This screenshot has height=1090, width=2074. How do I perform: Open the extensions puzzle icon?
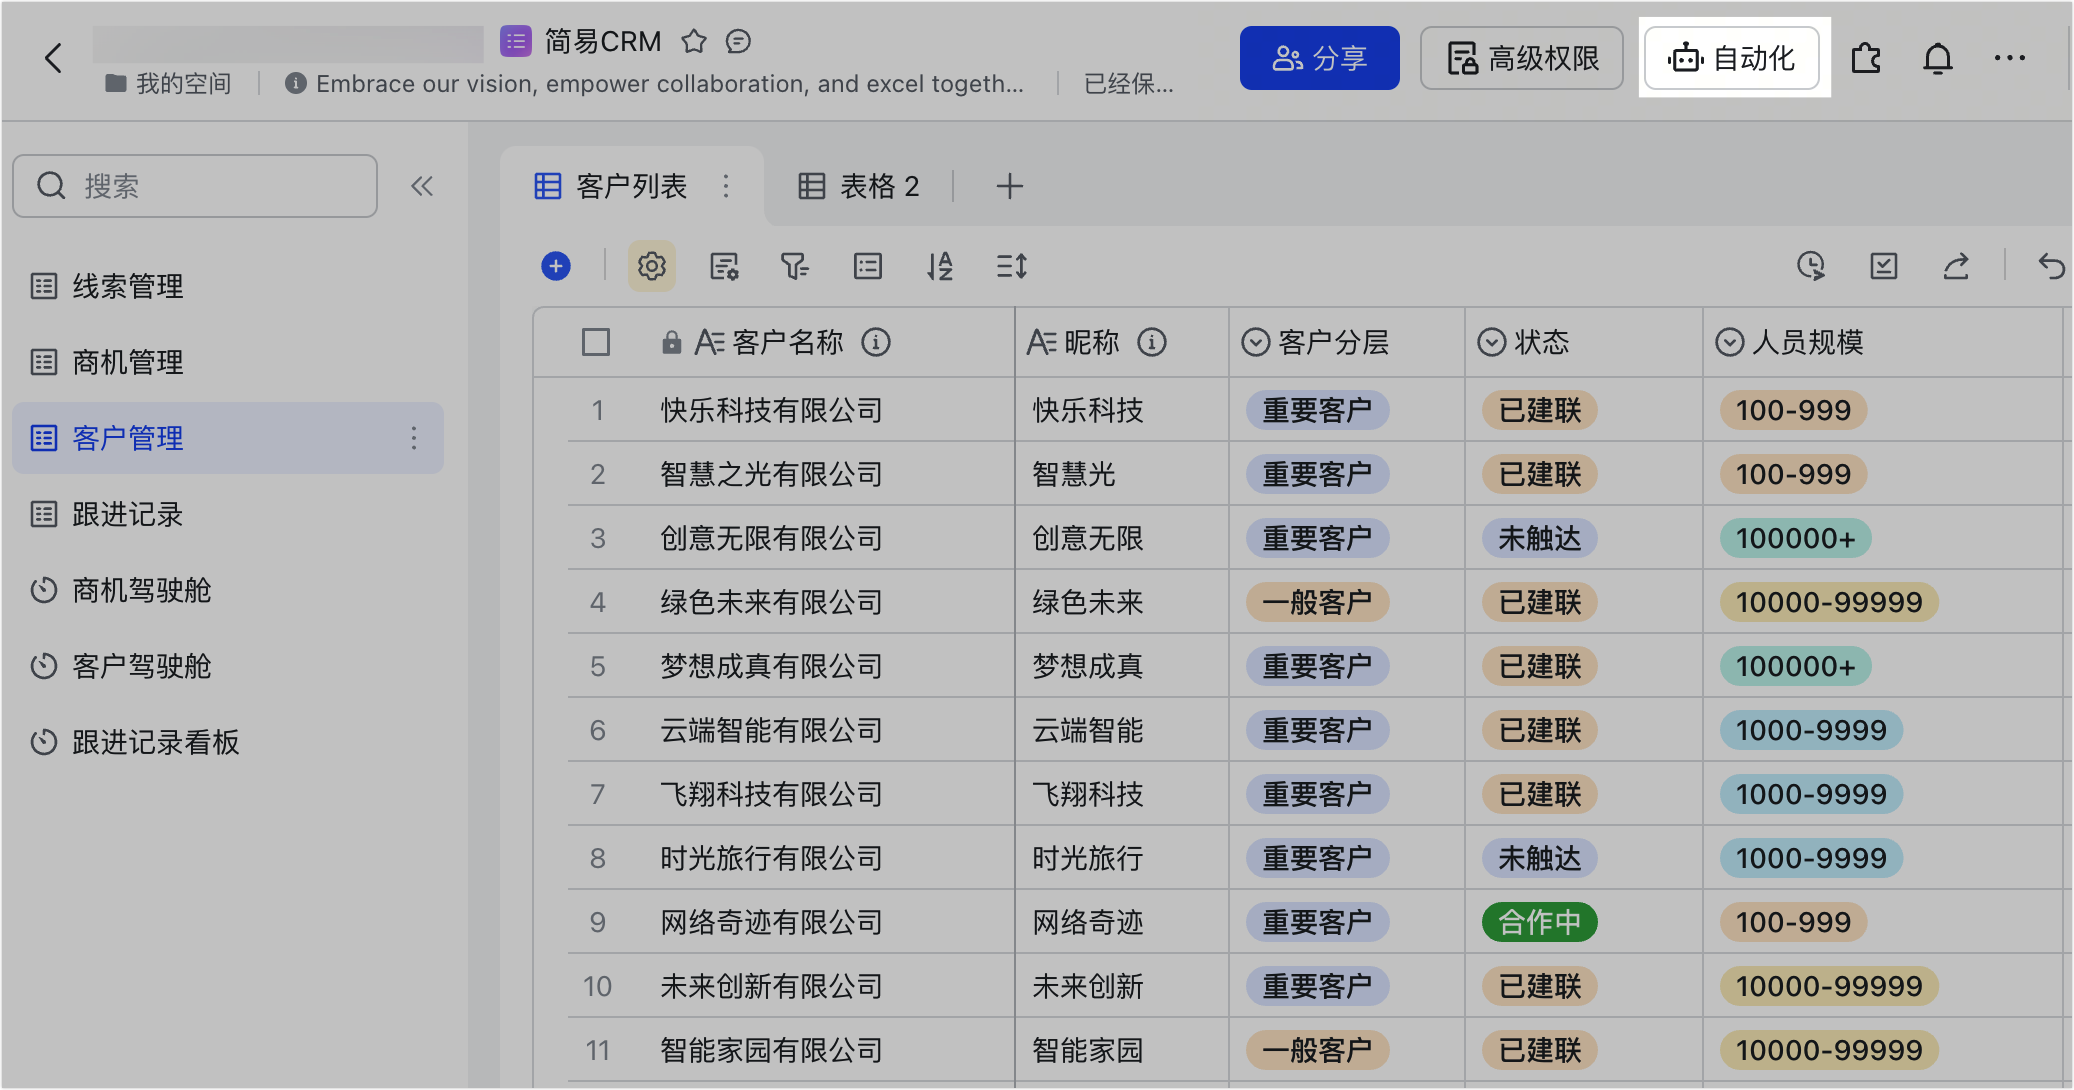click(1866, 59)
